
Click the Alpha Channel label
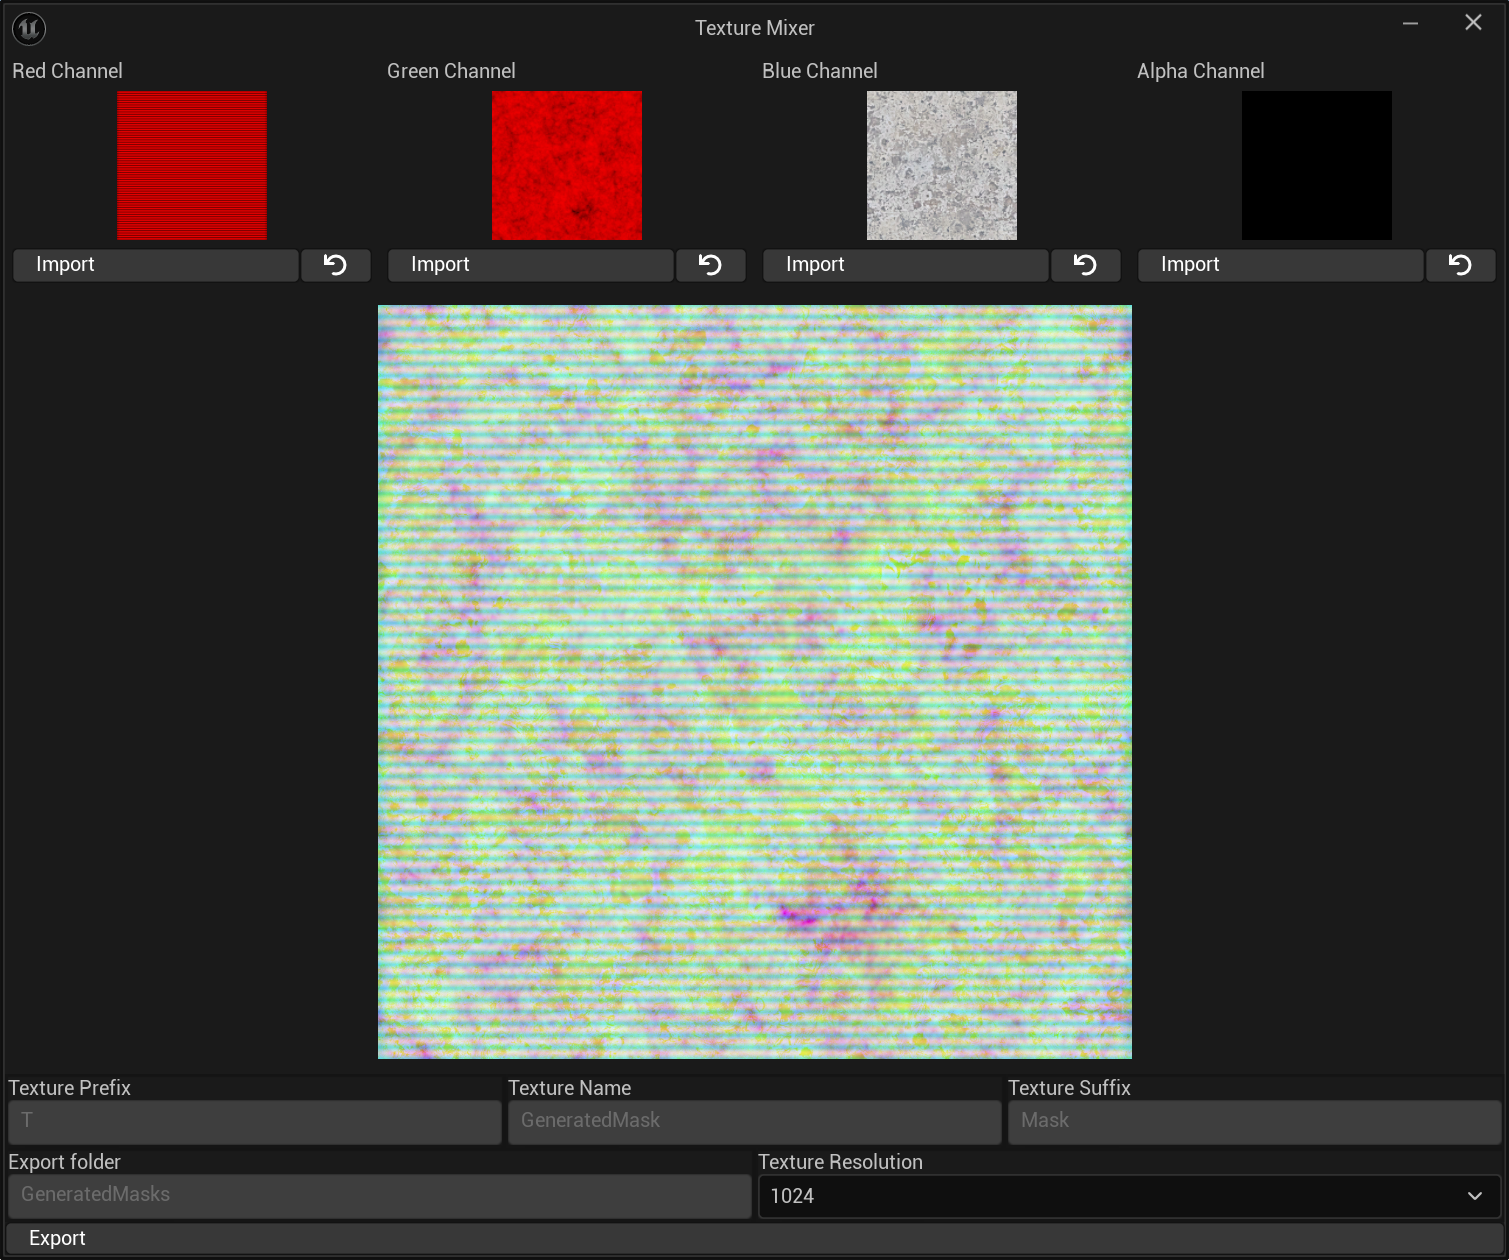tap(1200, 71)
